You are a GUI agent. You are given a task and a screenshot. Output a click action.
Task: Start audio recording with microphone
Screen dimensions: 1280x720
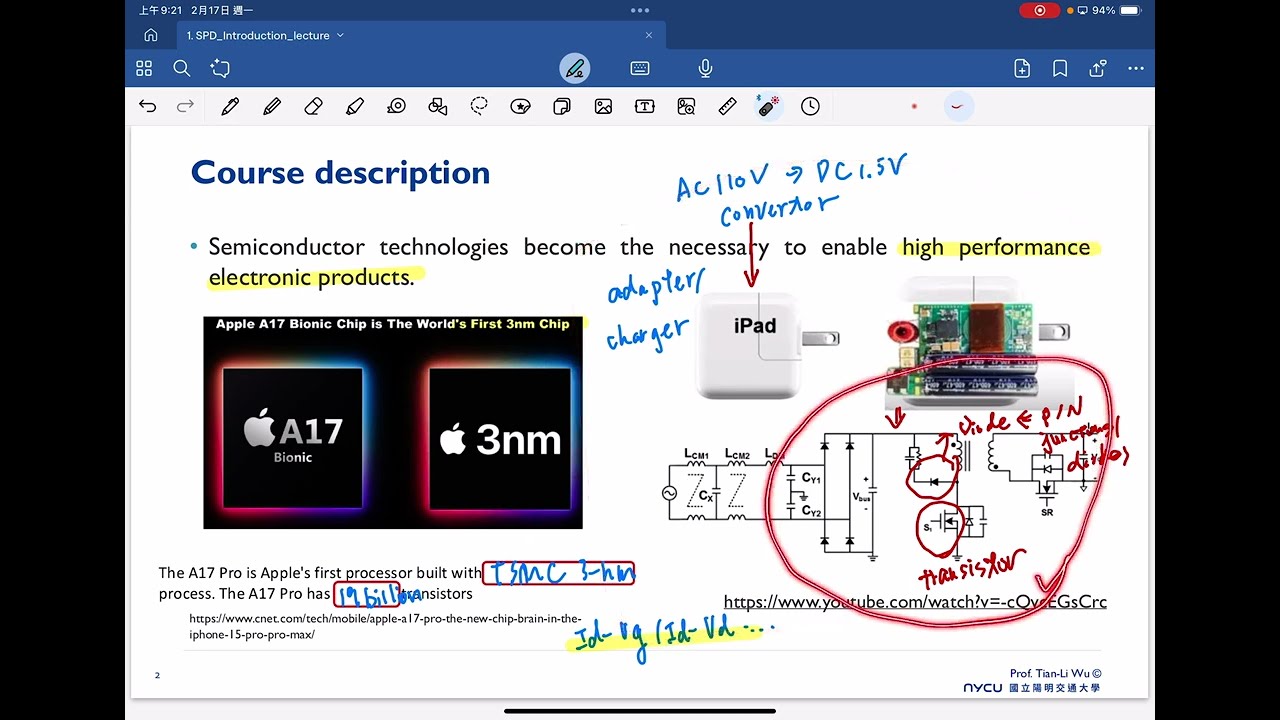tap(705, 68)
